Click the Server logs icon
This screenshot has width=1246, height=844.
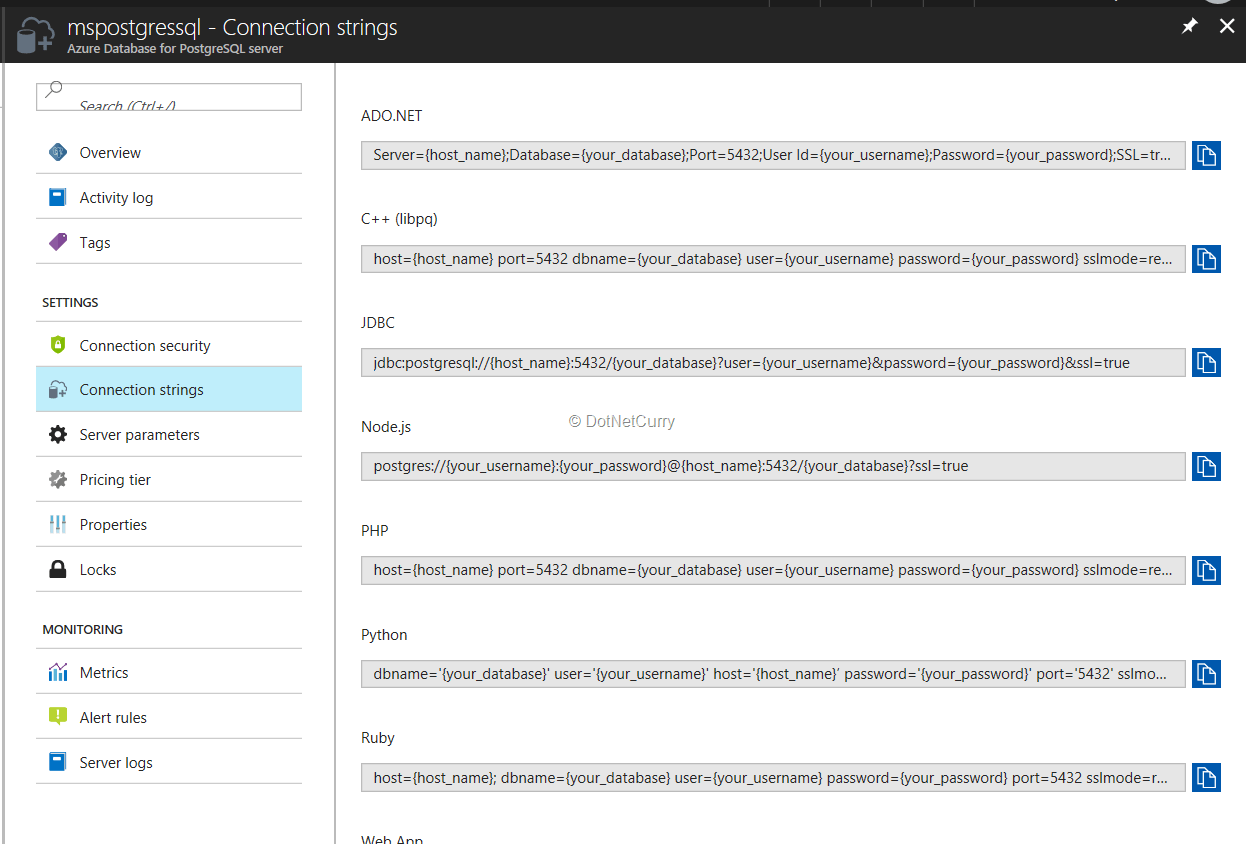point(58,762)
